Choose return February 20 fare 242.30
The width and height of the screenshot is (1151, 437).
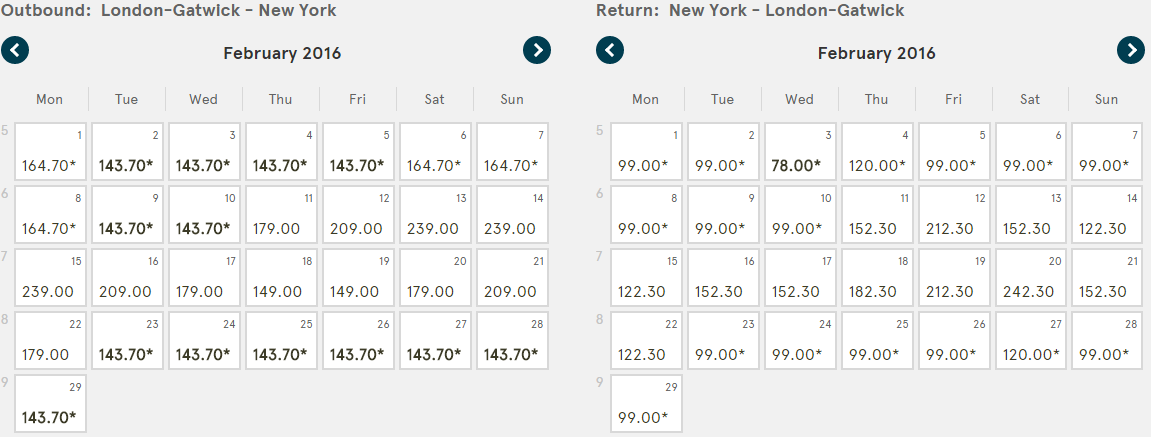pos(1031,278)
